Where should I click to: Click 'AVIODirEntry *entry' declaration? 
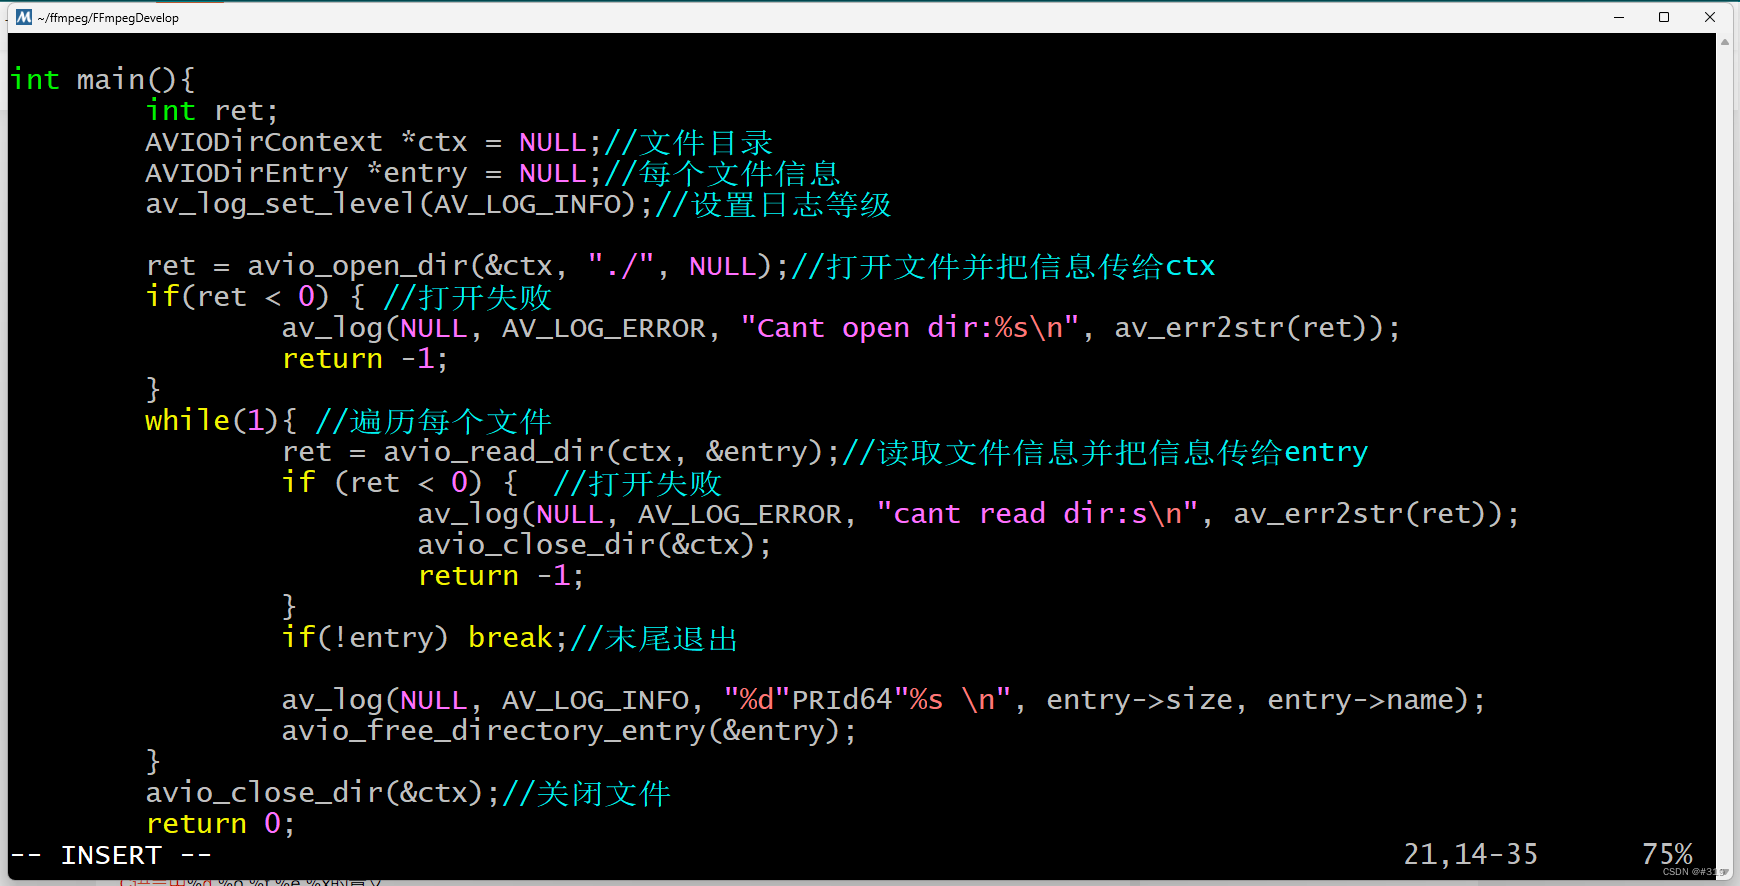click(x=306, y=173)
